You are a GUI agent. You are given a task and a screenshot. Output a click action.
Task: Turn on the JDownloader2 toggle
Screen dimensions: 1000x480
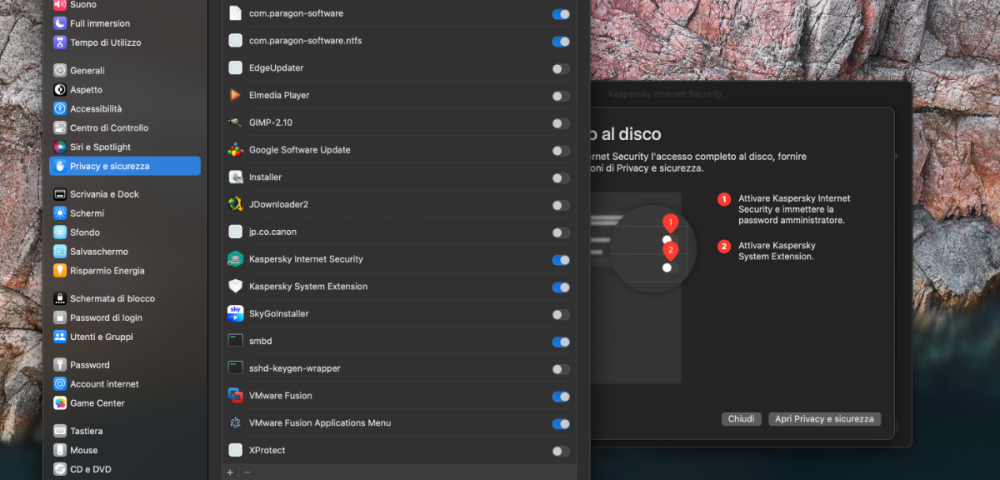[x=561, y=205]
